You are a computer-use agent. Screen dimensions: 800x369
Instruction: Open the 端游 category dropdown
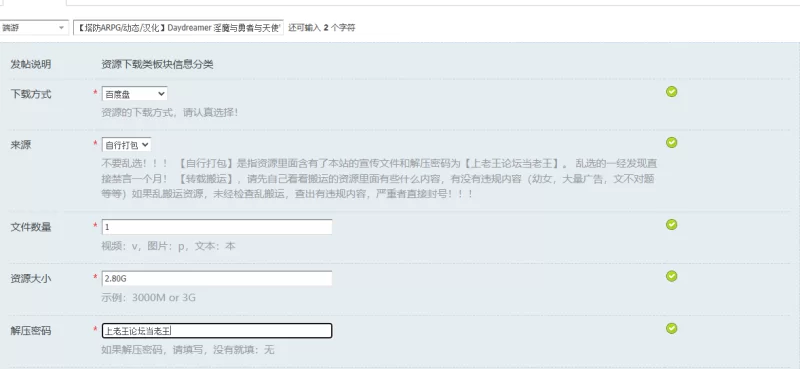34,28
